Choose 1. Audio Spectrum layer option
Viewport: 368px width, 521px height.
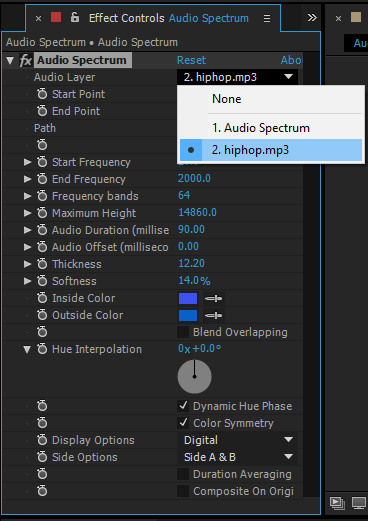click(x=271, y=128)
